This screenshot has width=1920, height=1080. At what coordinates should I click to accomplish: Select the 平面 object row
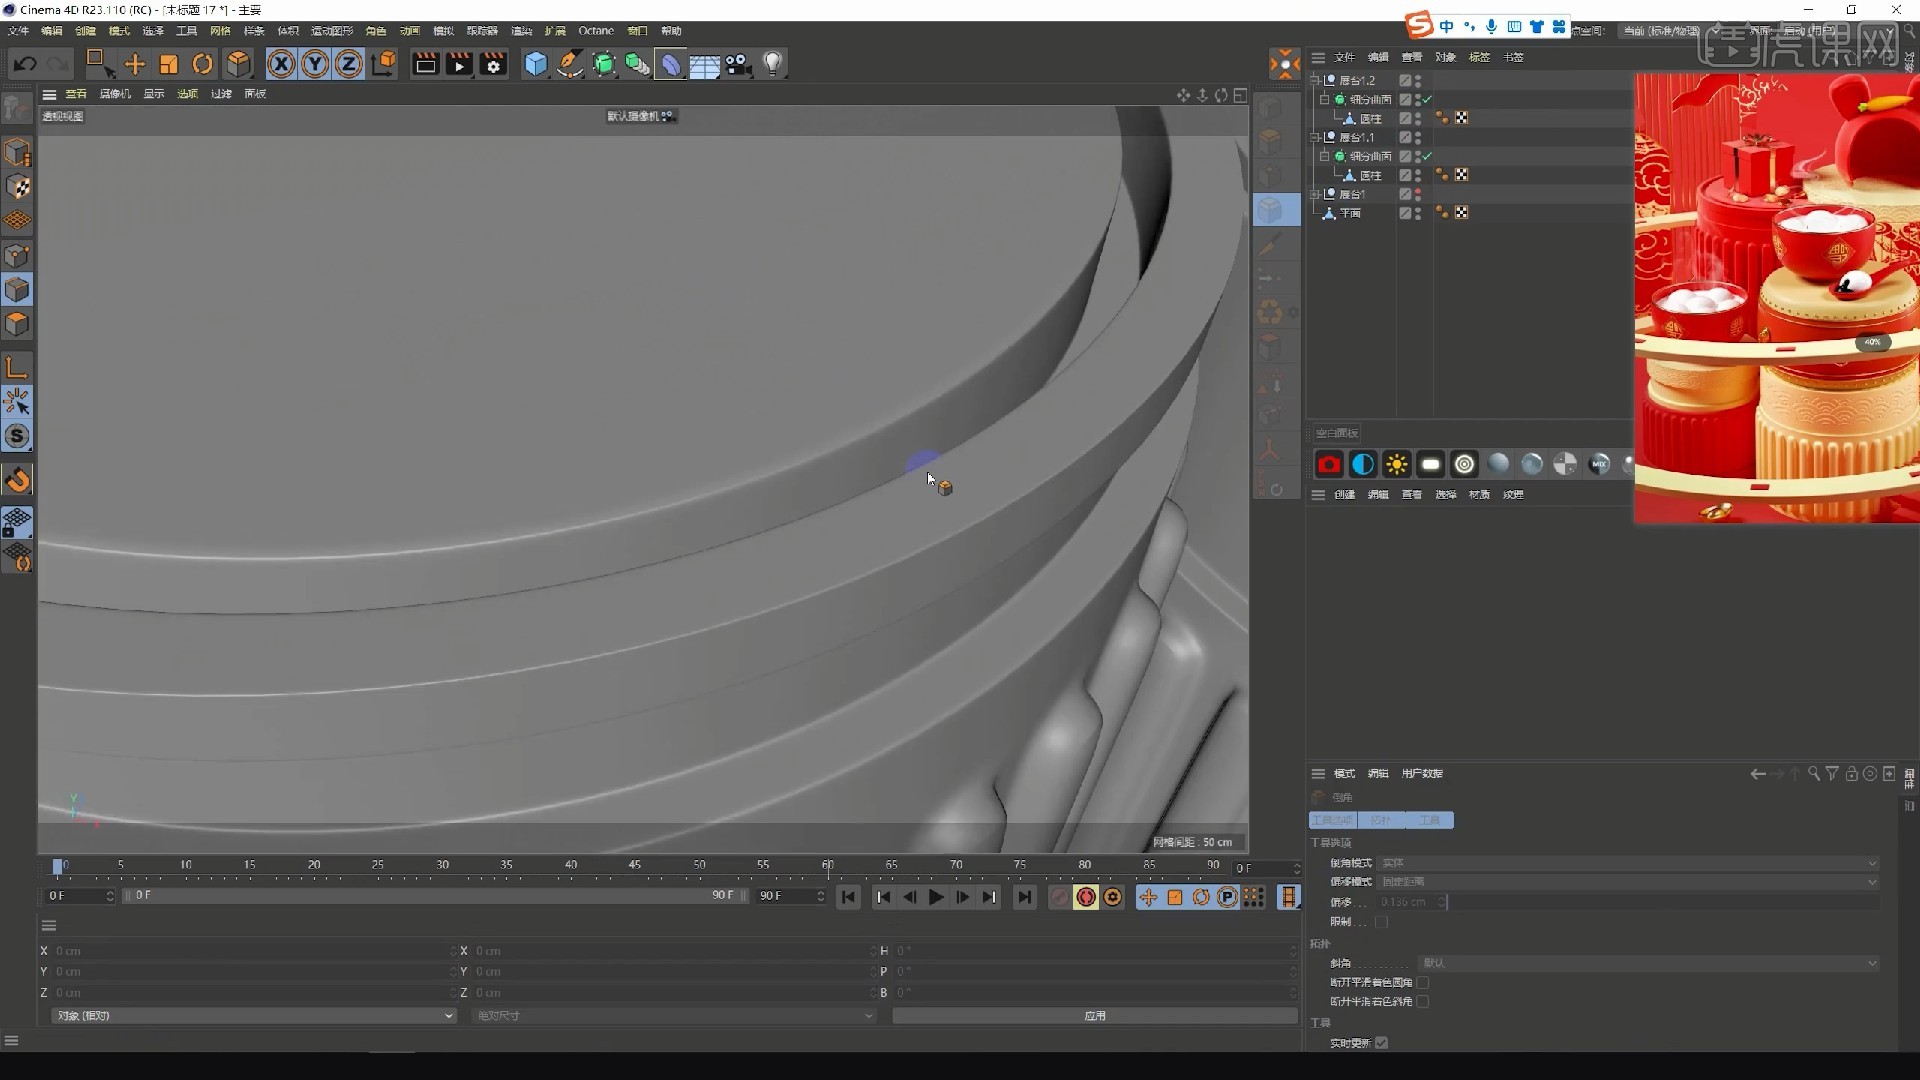pos(1350,213)
